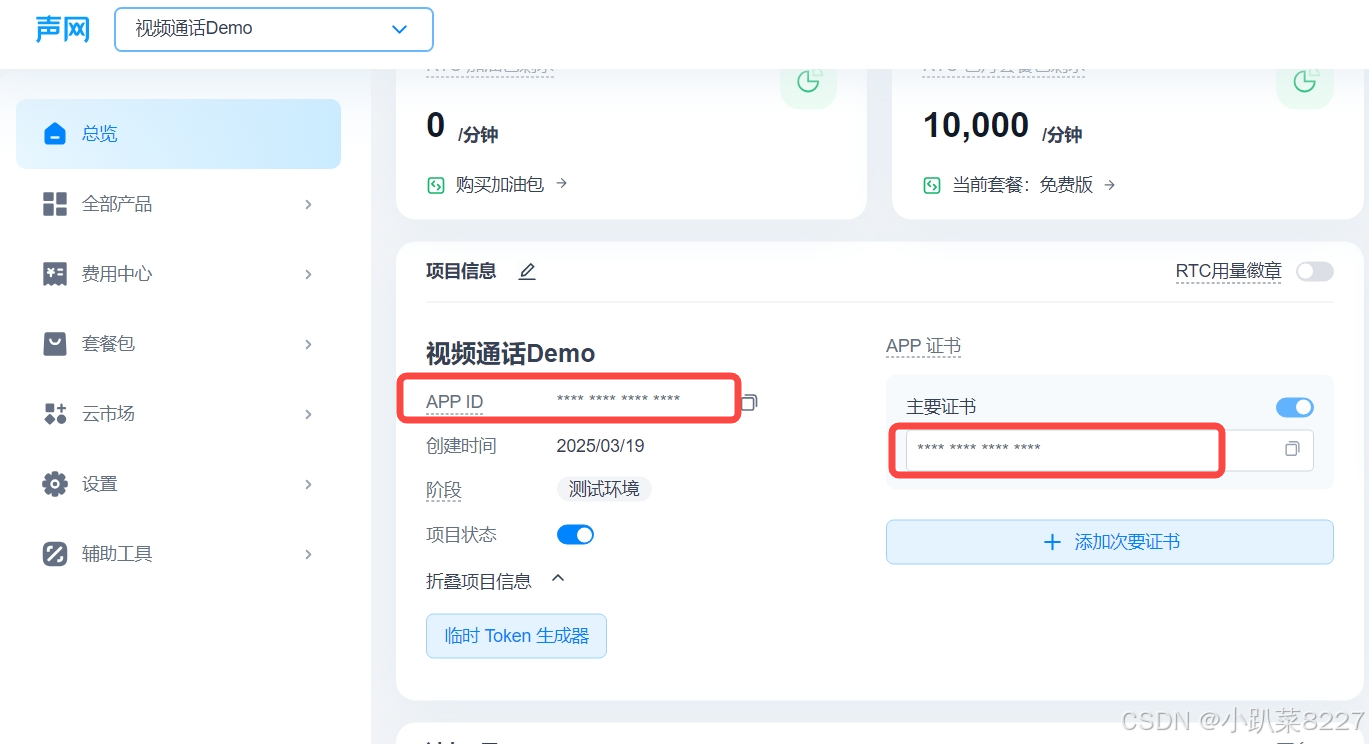This screenshot has width=1369, height=744.
Task: Click arrow next to 免费版
Action: click(1109, 184)
